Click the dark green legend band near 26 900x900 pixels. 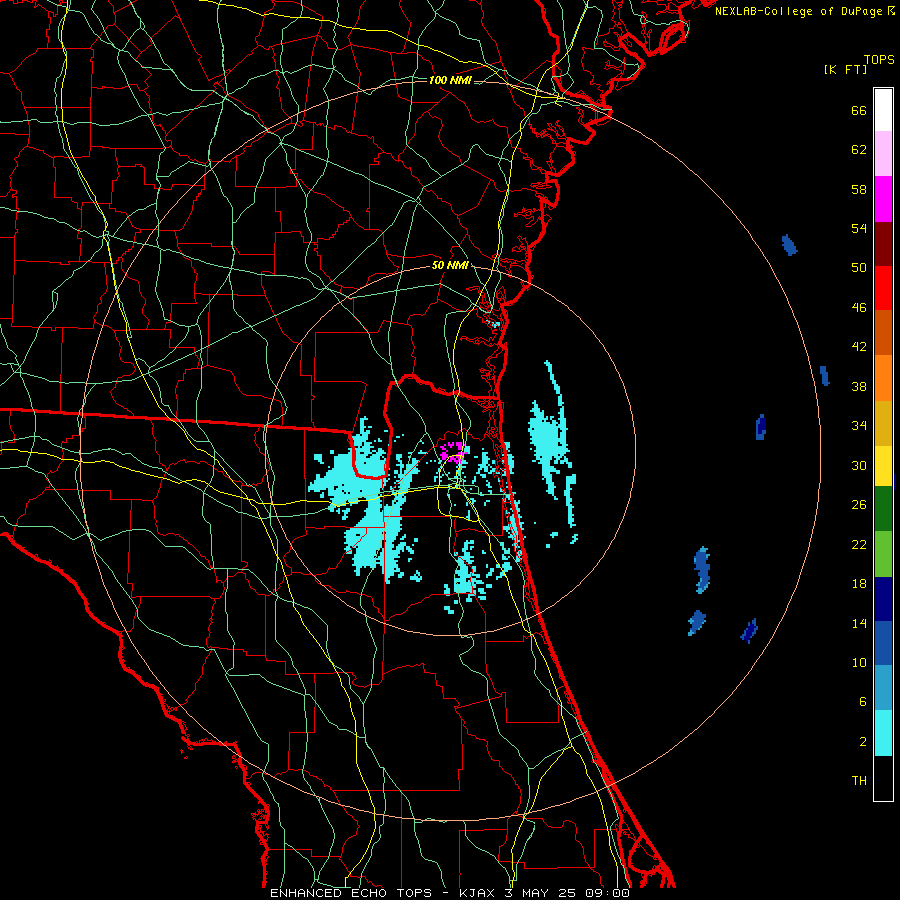[883, 509]
